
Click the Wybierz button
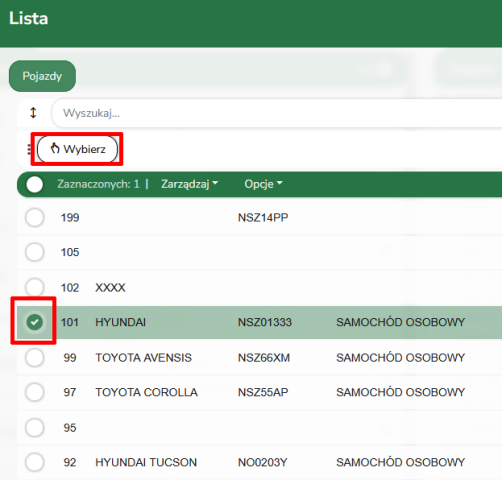(x=77, y=149)
